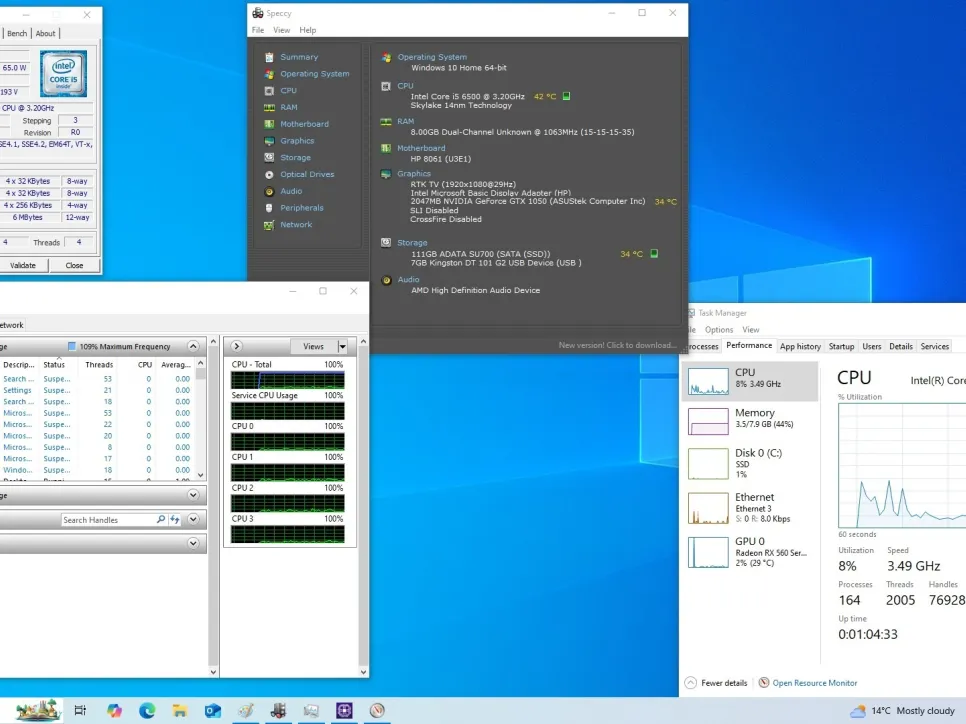The width and height of the screenshot is (966, 724).
Task: Open Microsoft Edge from taskbar
Action: click(x=147, y=710)
